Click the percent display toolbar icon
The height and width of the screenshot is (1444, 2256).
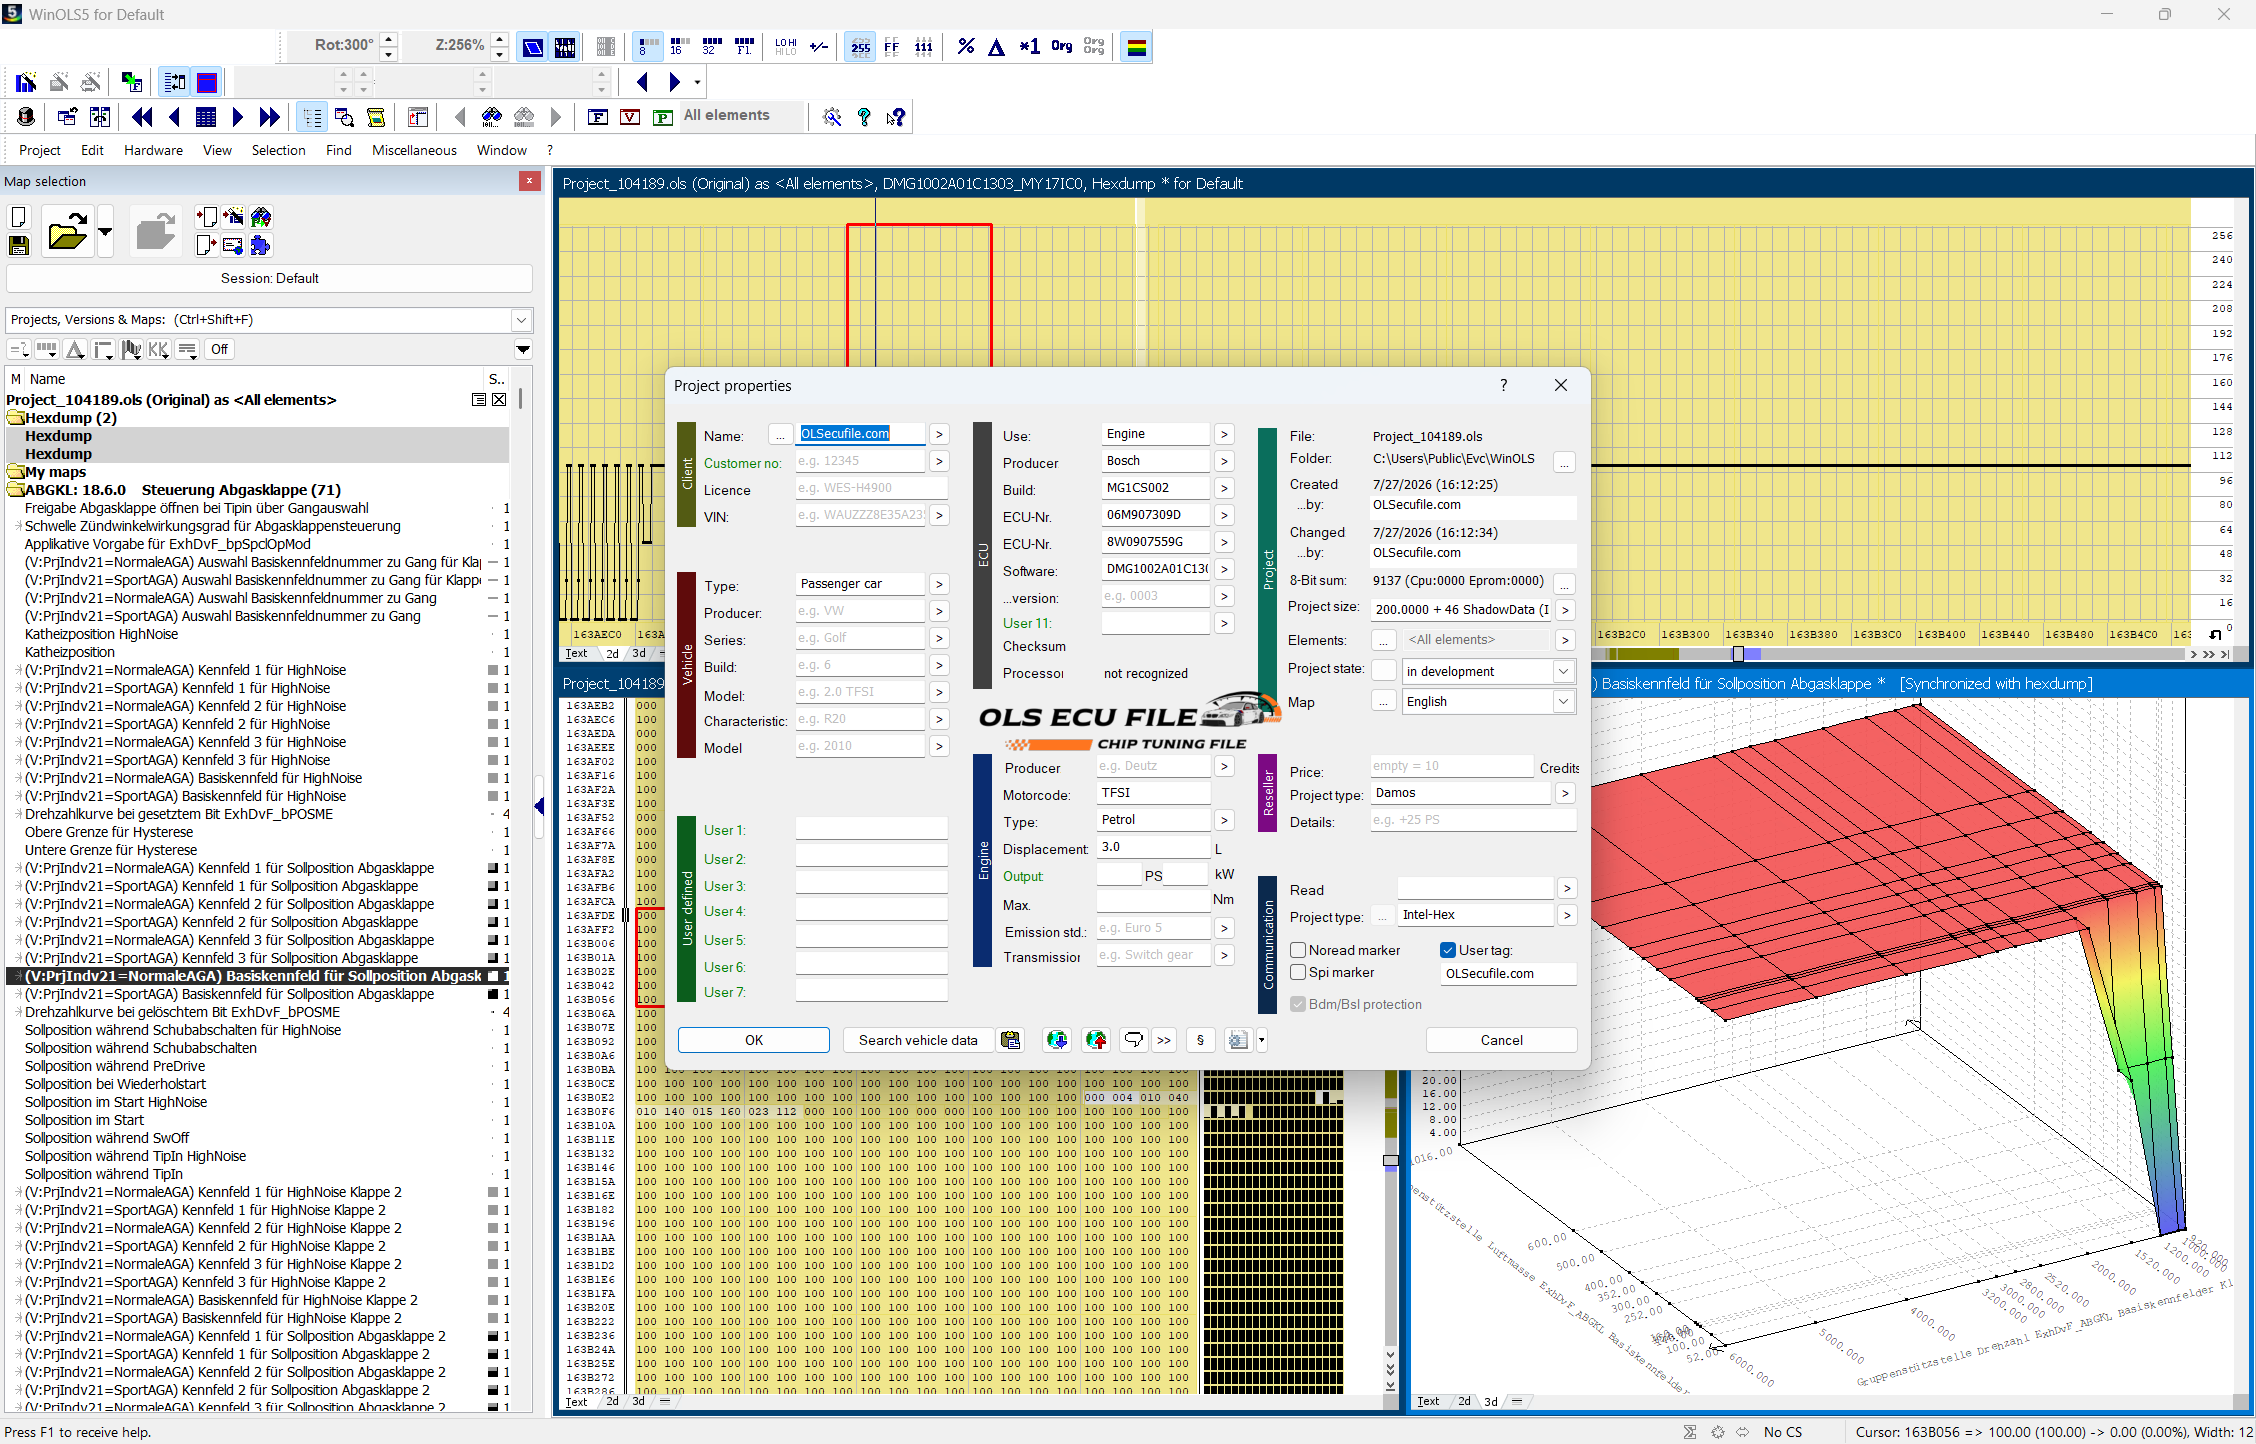[965, 47]
